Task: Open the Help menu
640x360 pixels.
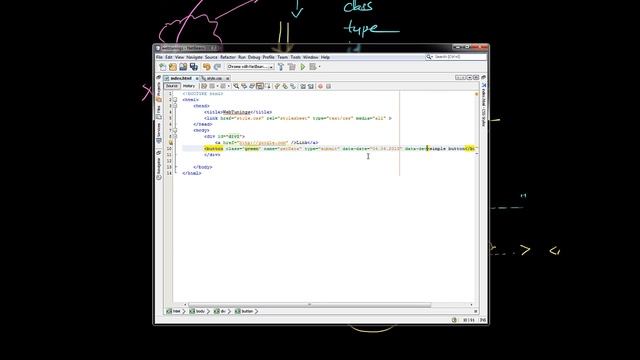Action: [x=325, y=58]
